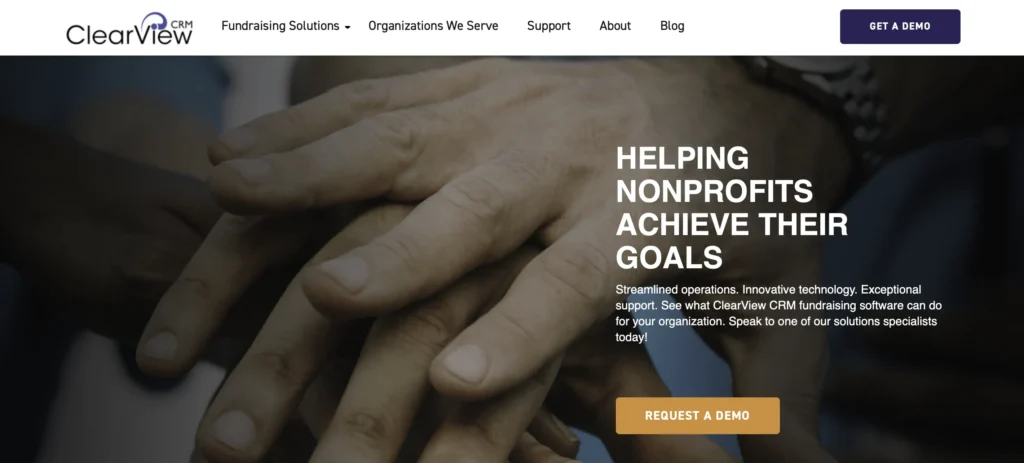
Task: Click the word GOALS in the headline
Action: 669,257
